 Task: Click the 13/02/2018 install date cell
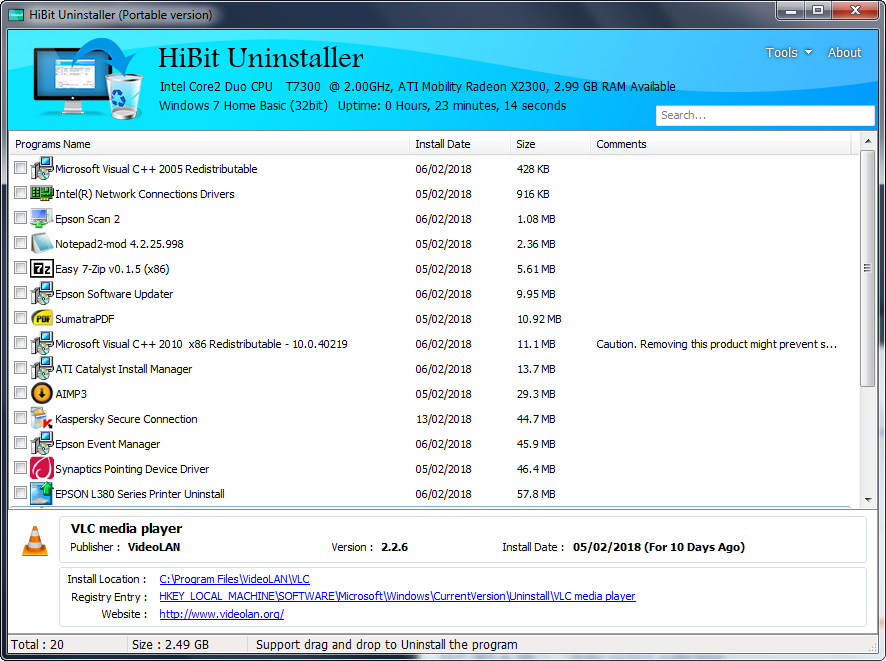443,419
